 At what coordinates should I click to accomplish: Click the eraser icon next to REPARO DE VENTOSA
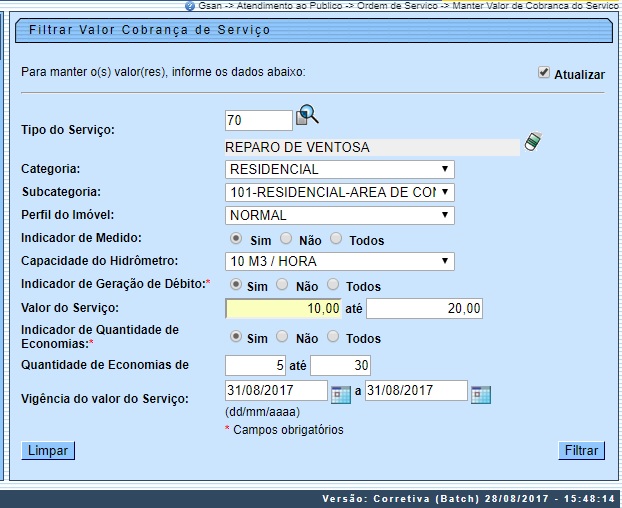pyautogui.click(x=533, y=142)
